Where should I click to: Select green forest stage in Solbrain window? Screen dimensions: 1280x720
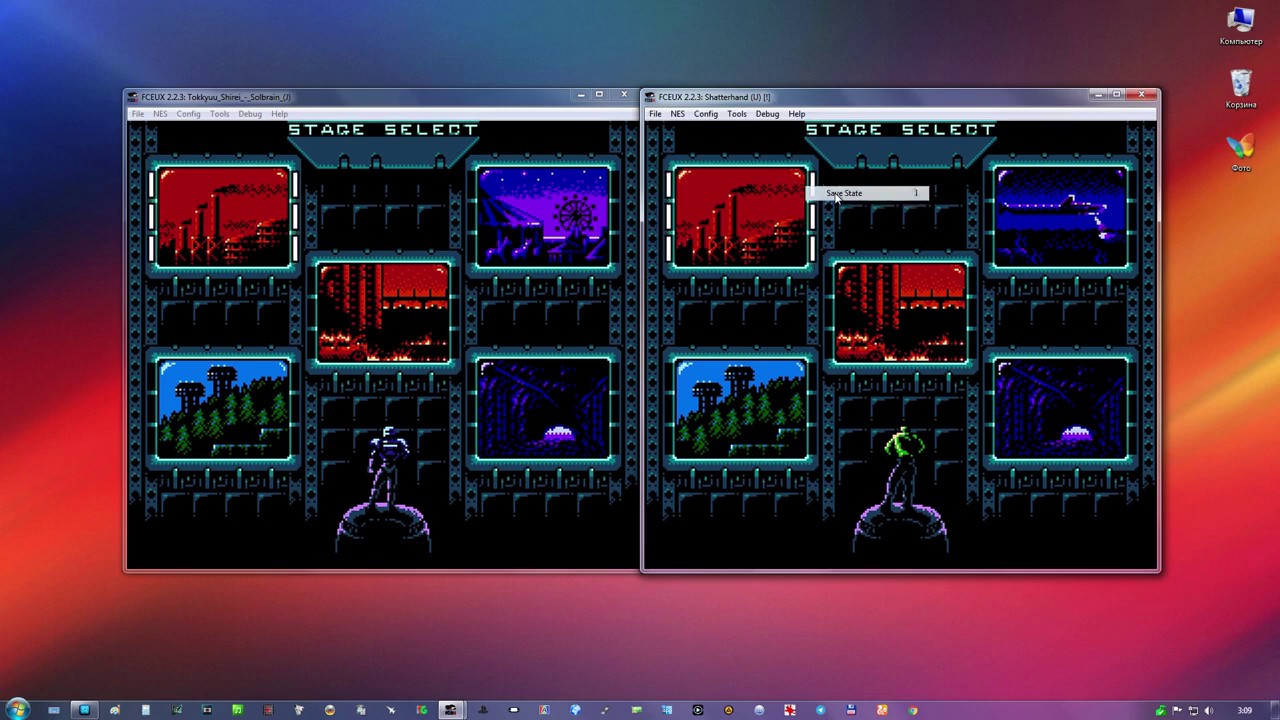click(x=224, y=409)
